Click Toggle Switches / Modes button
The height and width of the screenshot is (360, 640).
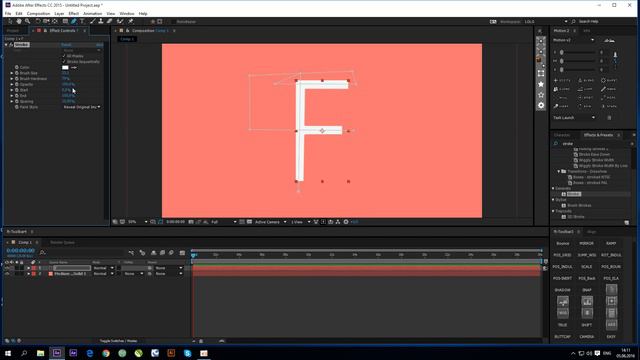118,341
